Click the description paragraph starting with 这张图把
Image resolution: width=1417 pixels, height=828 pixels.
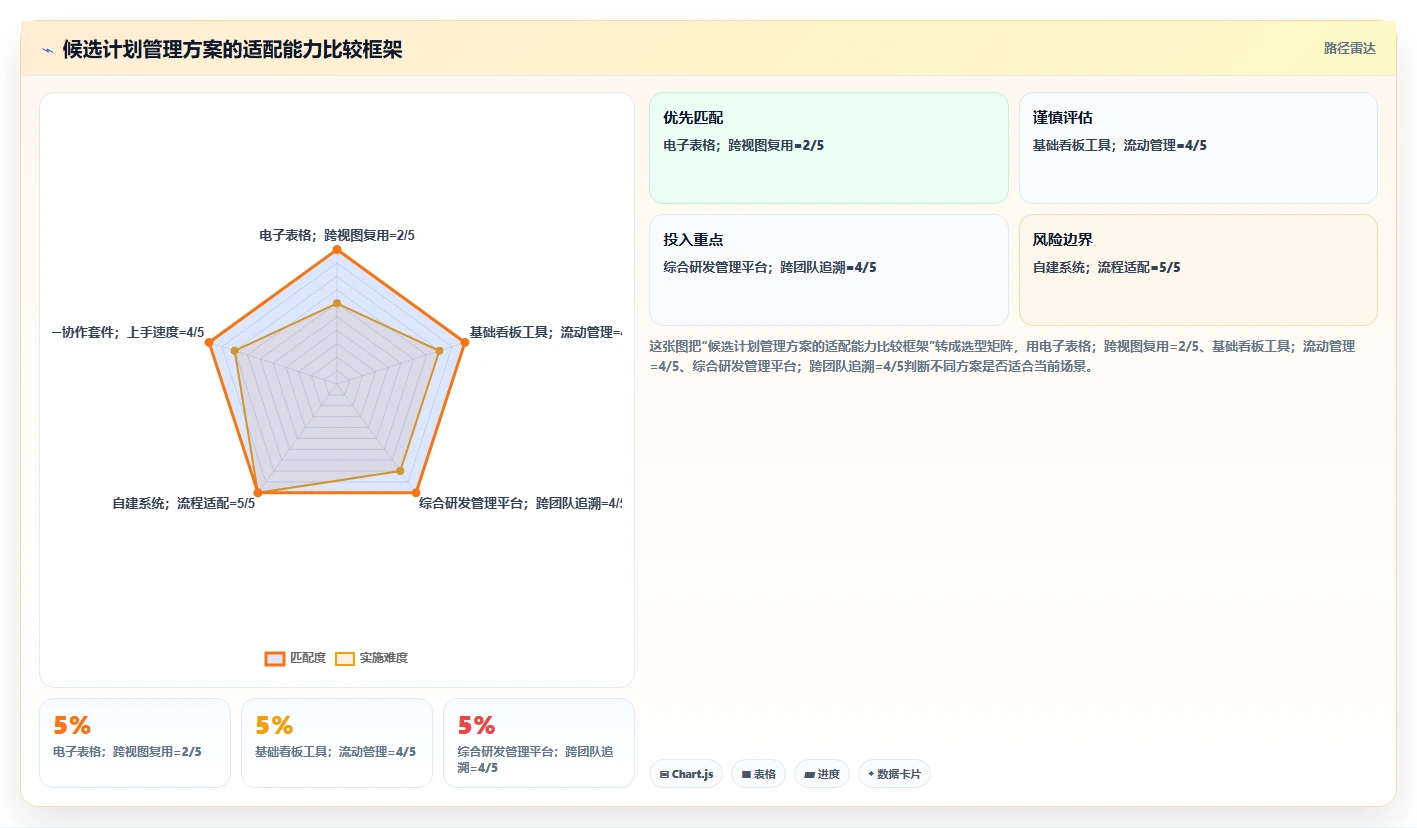(x=1002, y=356)
